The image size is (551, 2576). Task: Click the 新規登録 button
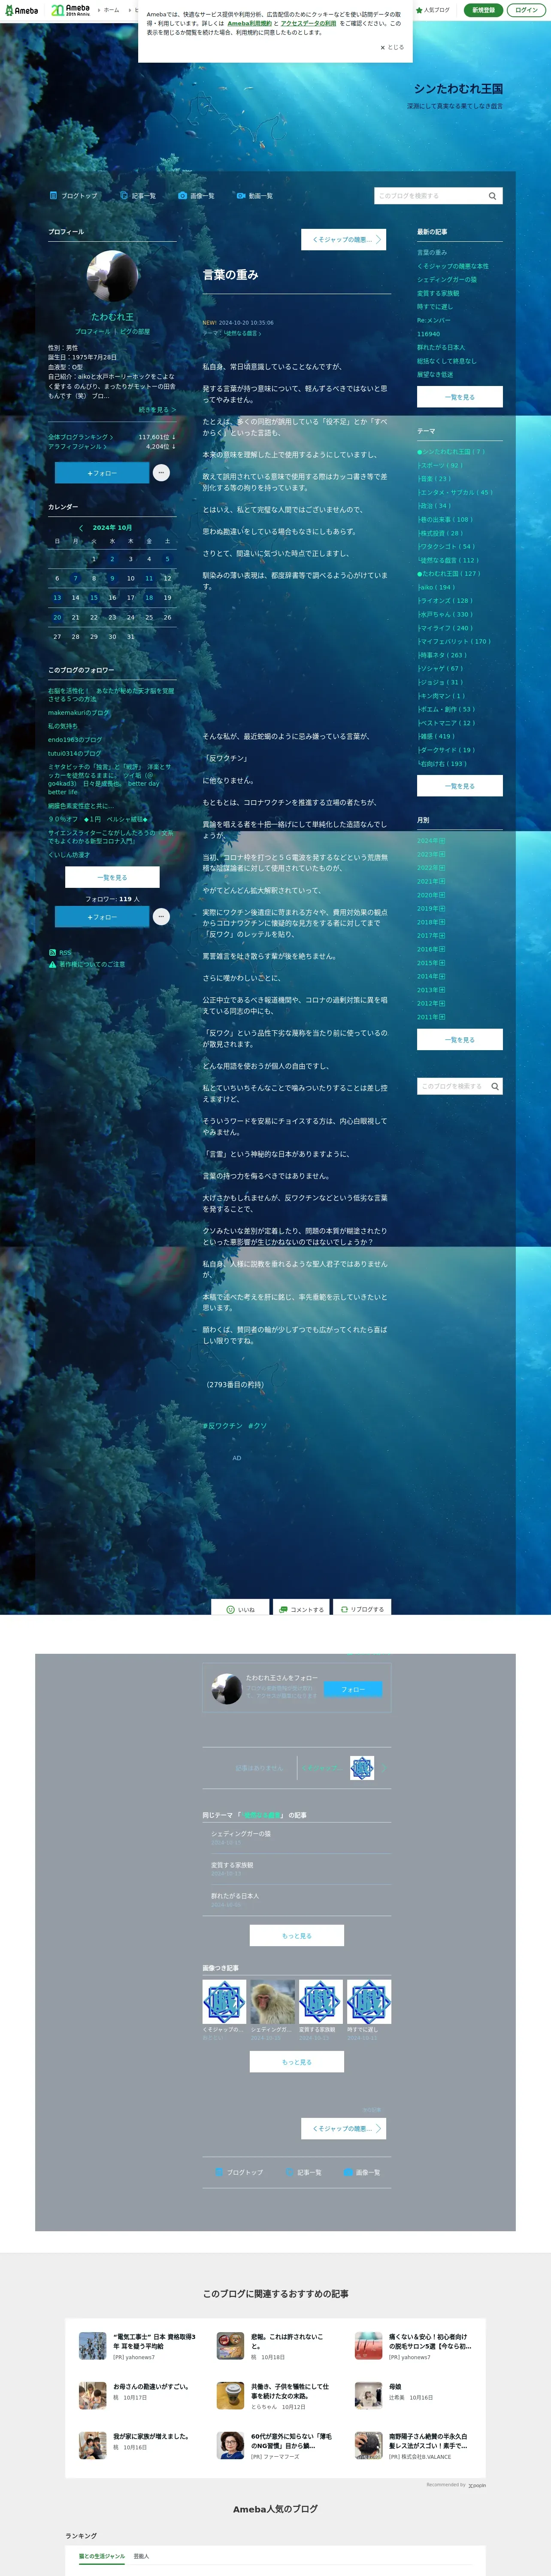tap(483, 10)
